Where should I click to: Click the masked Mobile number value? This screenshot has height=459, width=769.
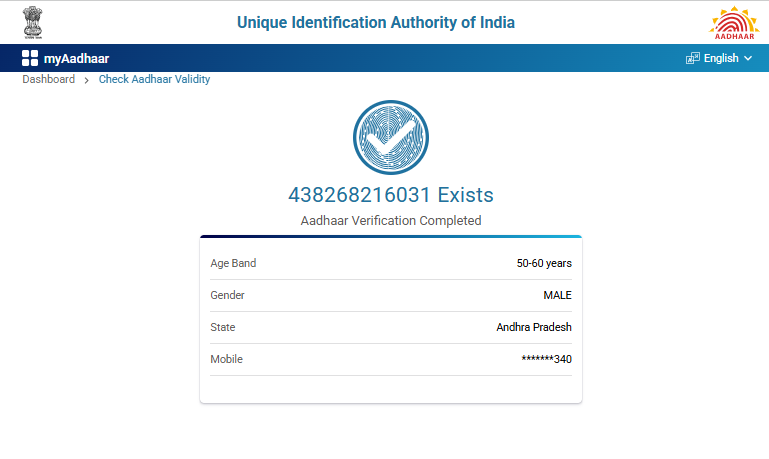(x=546, y=359)
